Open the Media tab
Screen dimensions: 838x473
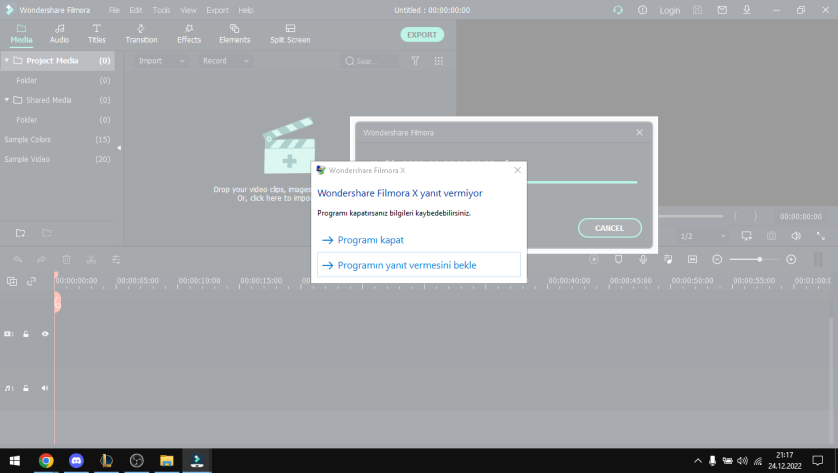(21, 34)
